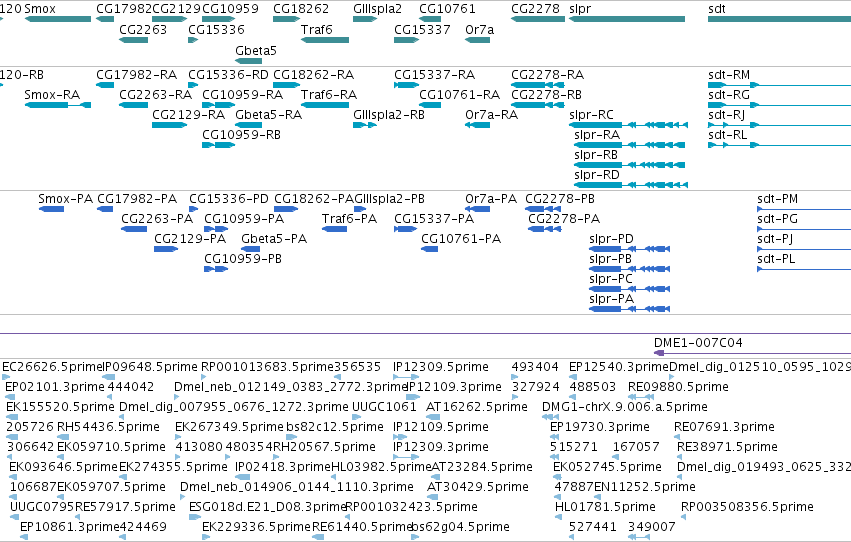This screenshot has width=851, height=542.
Task: Click the EP12540.3prime label
Action: pos(619,367)
